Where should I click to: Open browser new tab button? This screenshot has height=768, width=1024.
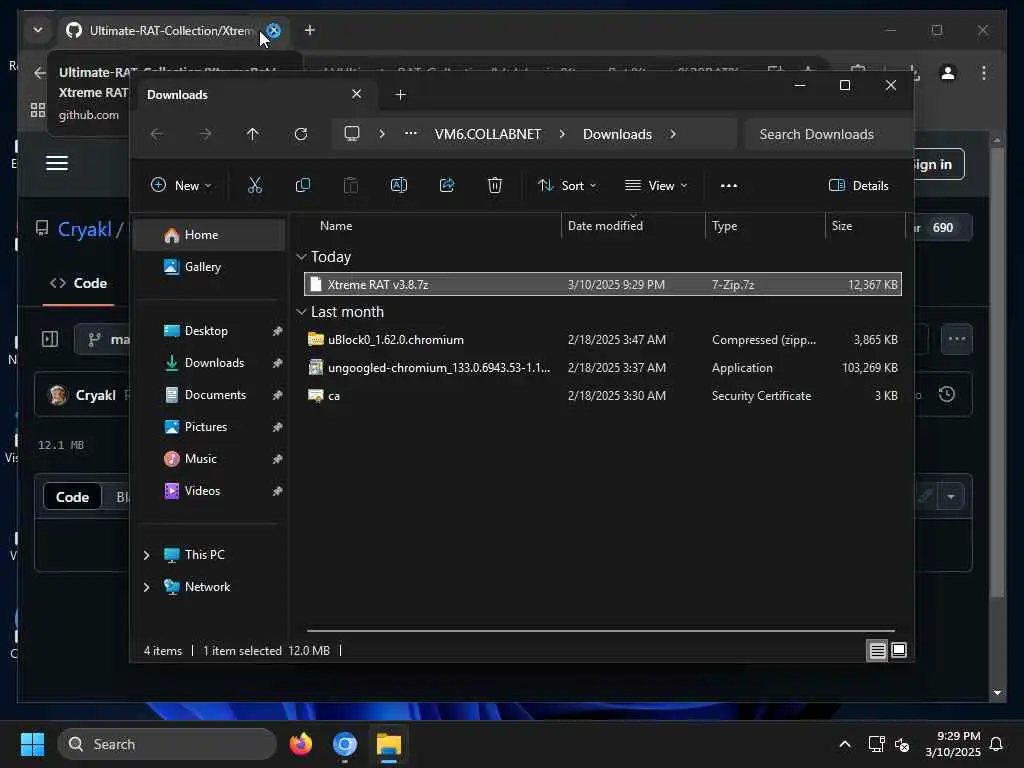coord(310,30)
